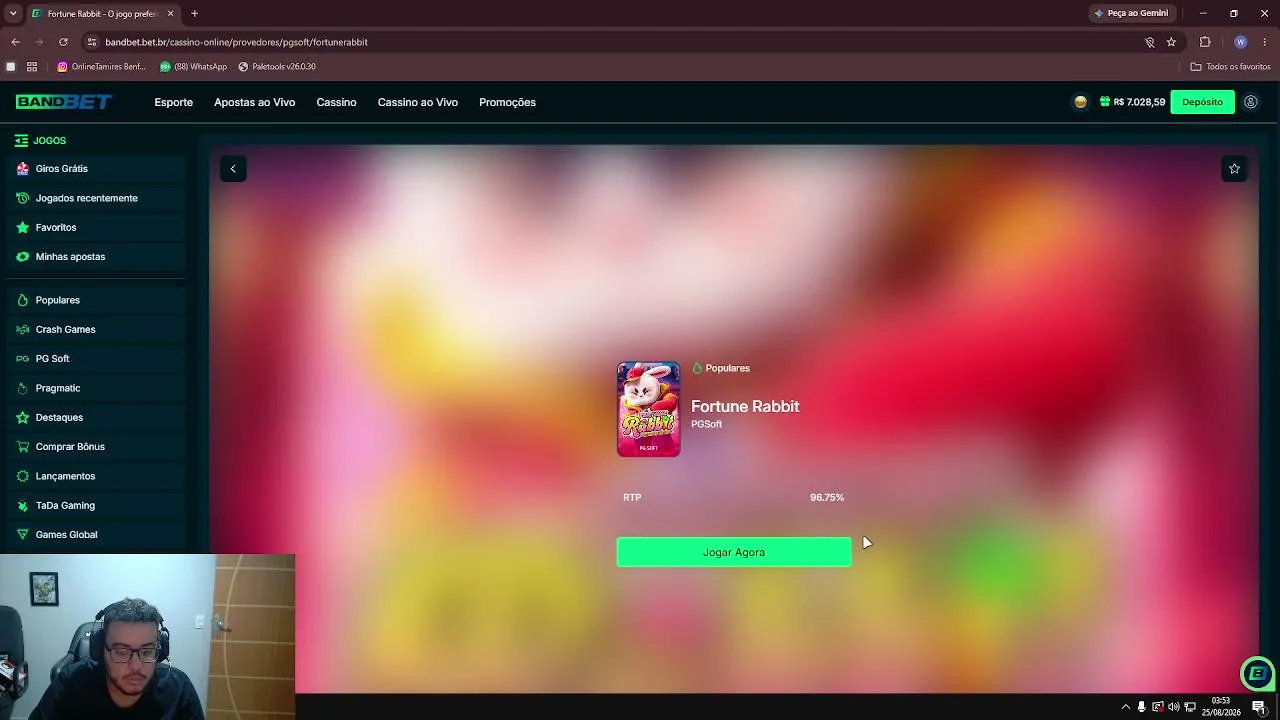Click the blocked-permission icon in address bar
This screenshot has height=720, width=1280.
pos(1149,42)
